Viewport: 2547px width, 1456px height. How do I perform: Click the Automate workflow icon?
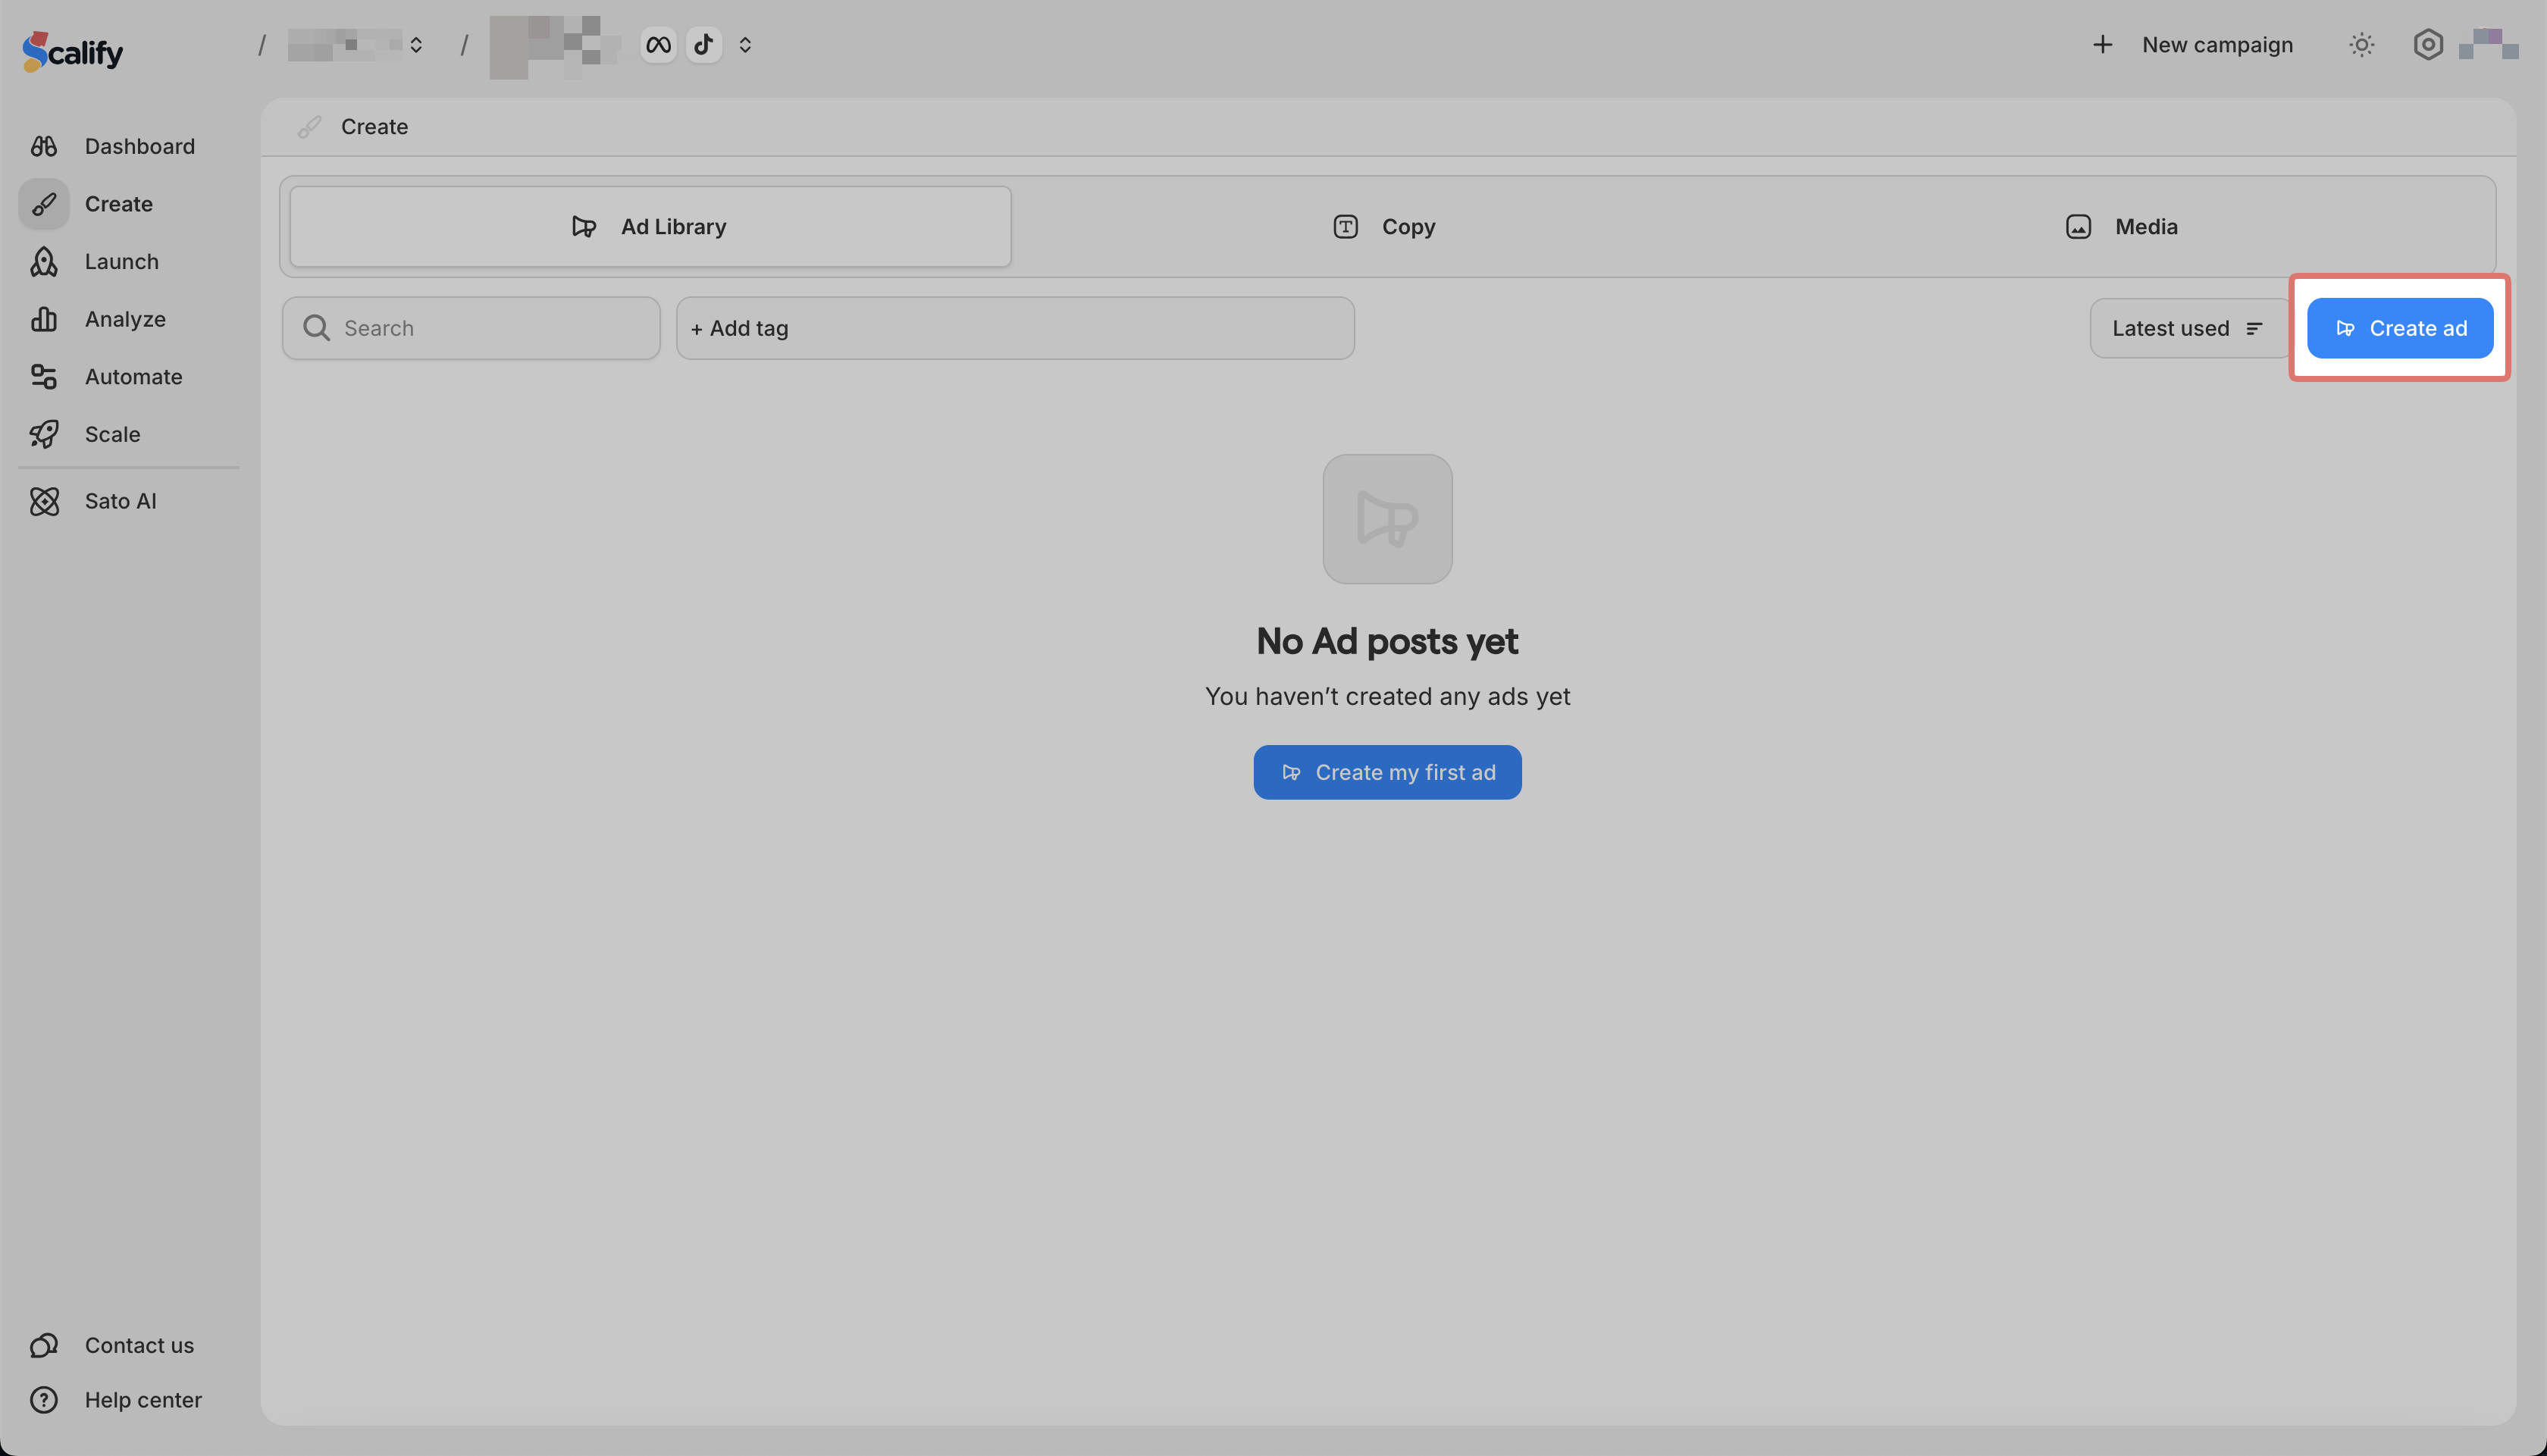pyautogui.click(x=44, y=377)
